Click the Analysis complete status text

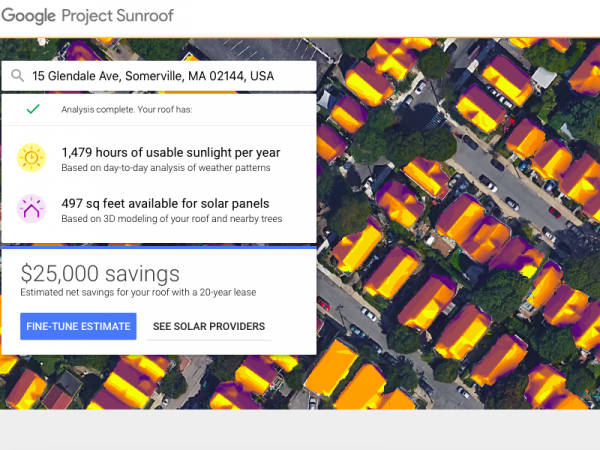[x=127, y=109]
